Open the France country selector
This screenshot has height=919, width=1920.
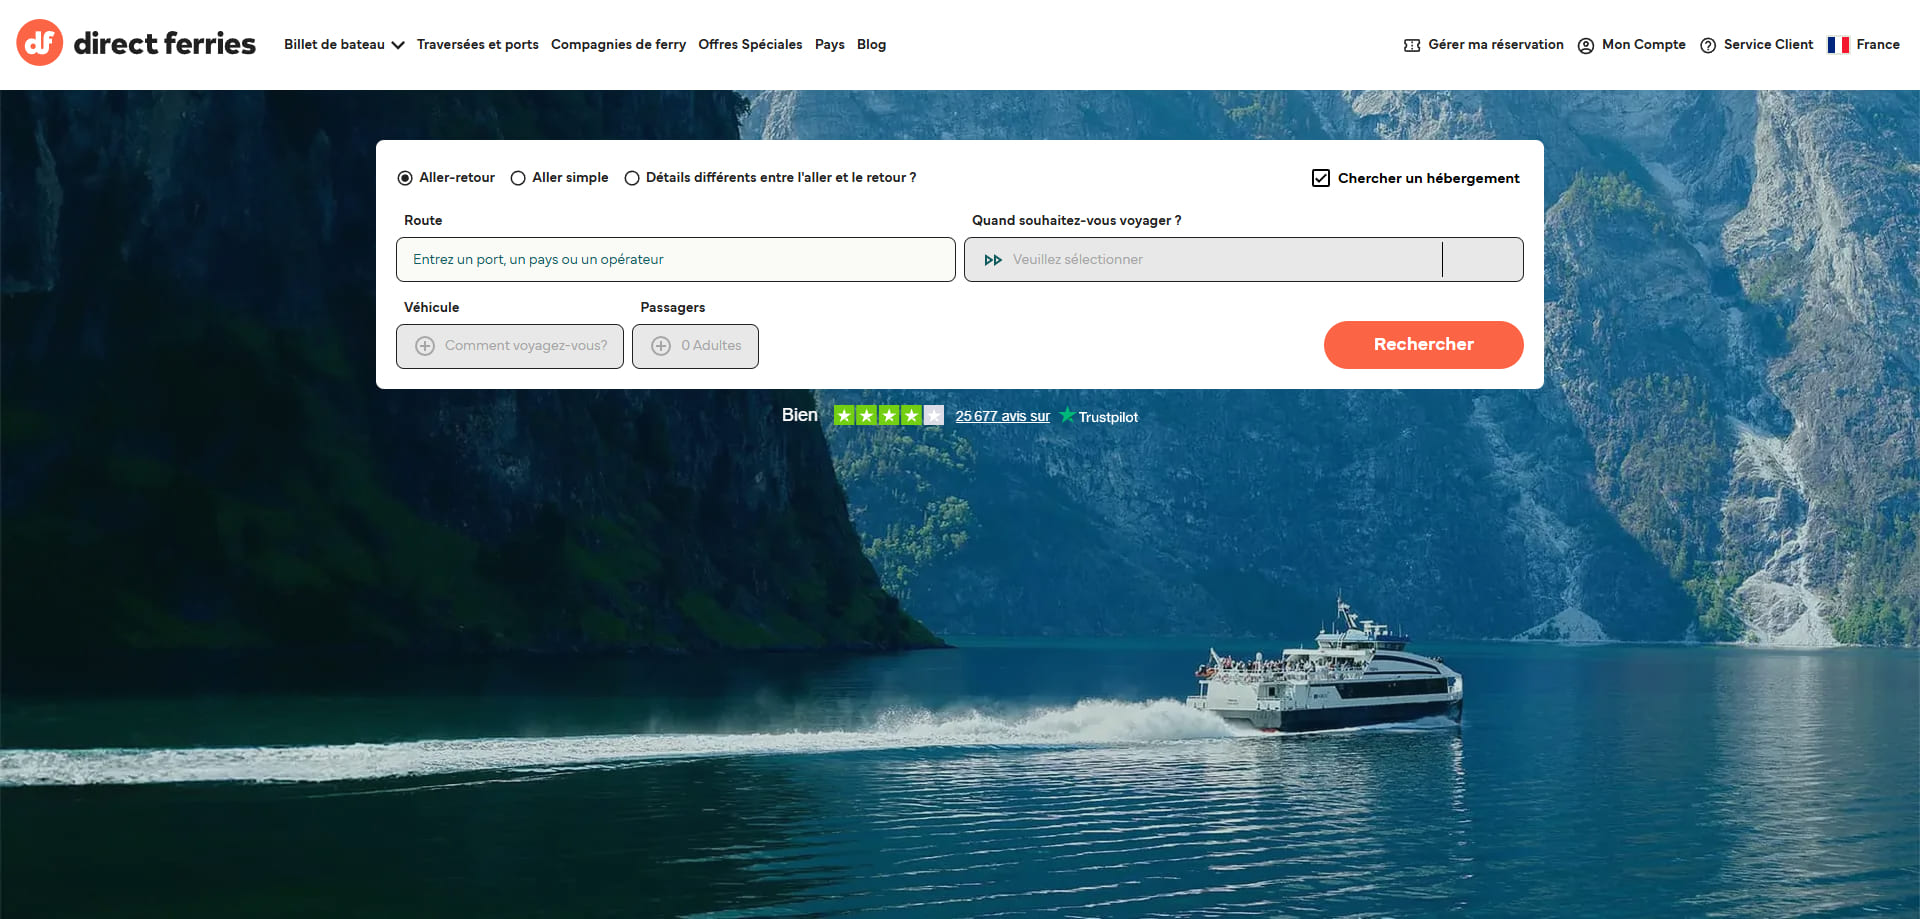click(1864, 45)
